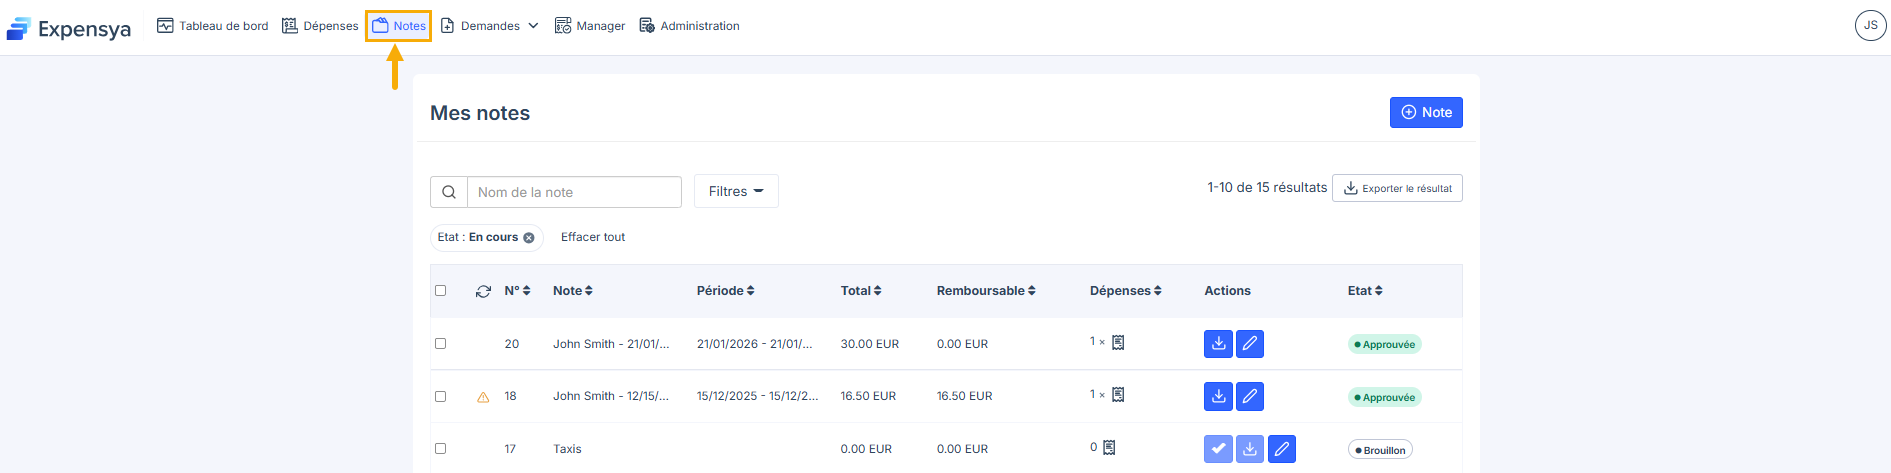Click the search magnifier icon

click(449, 192)
